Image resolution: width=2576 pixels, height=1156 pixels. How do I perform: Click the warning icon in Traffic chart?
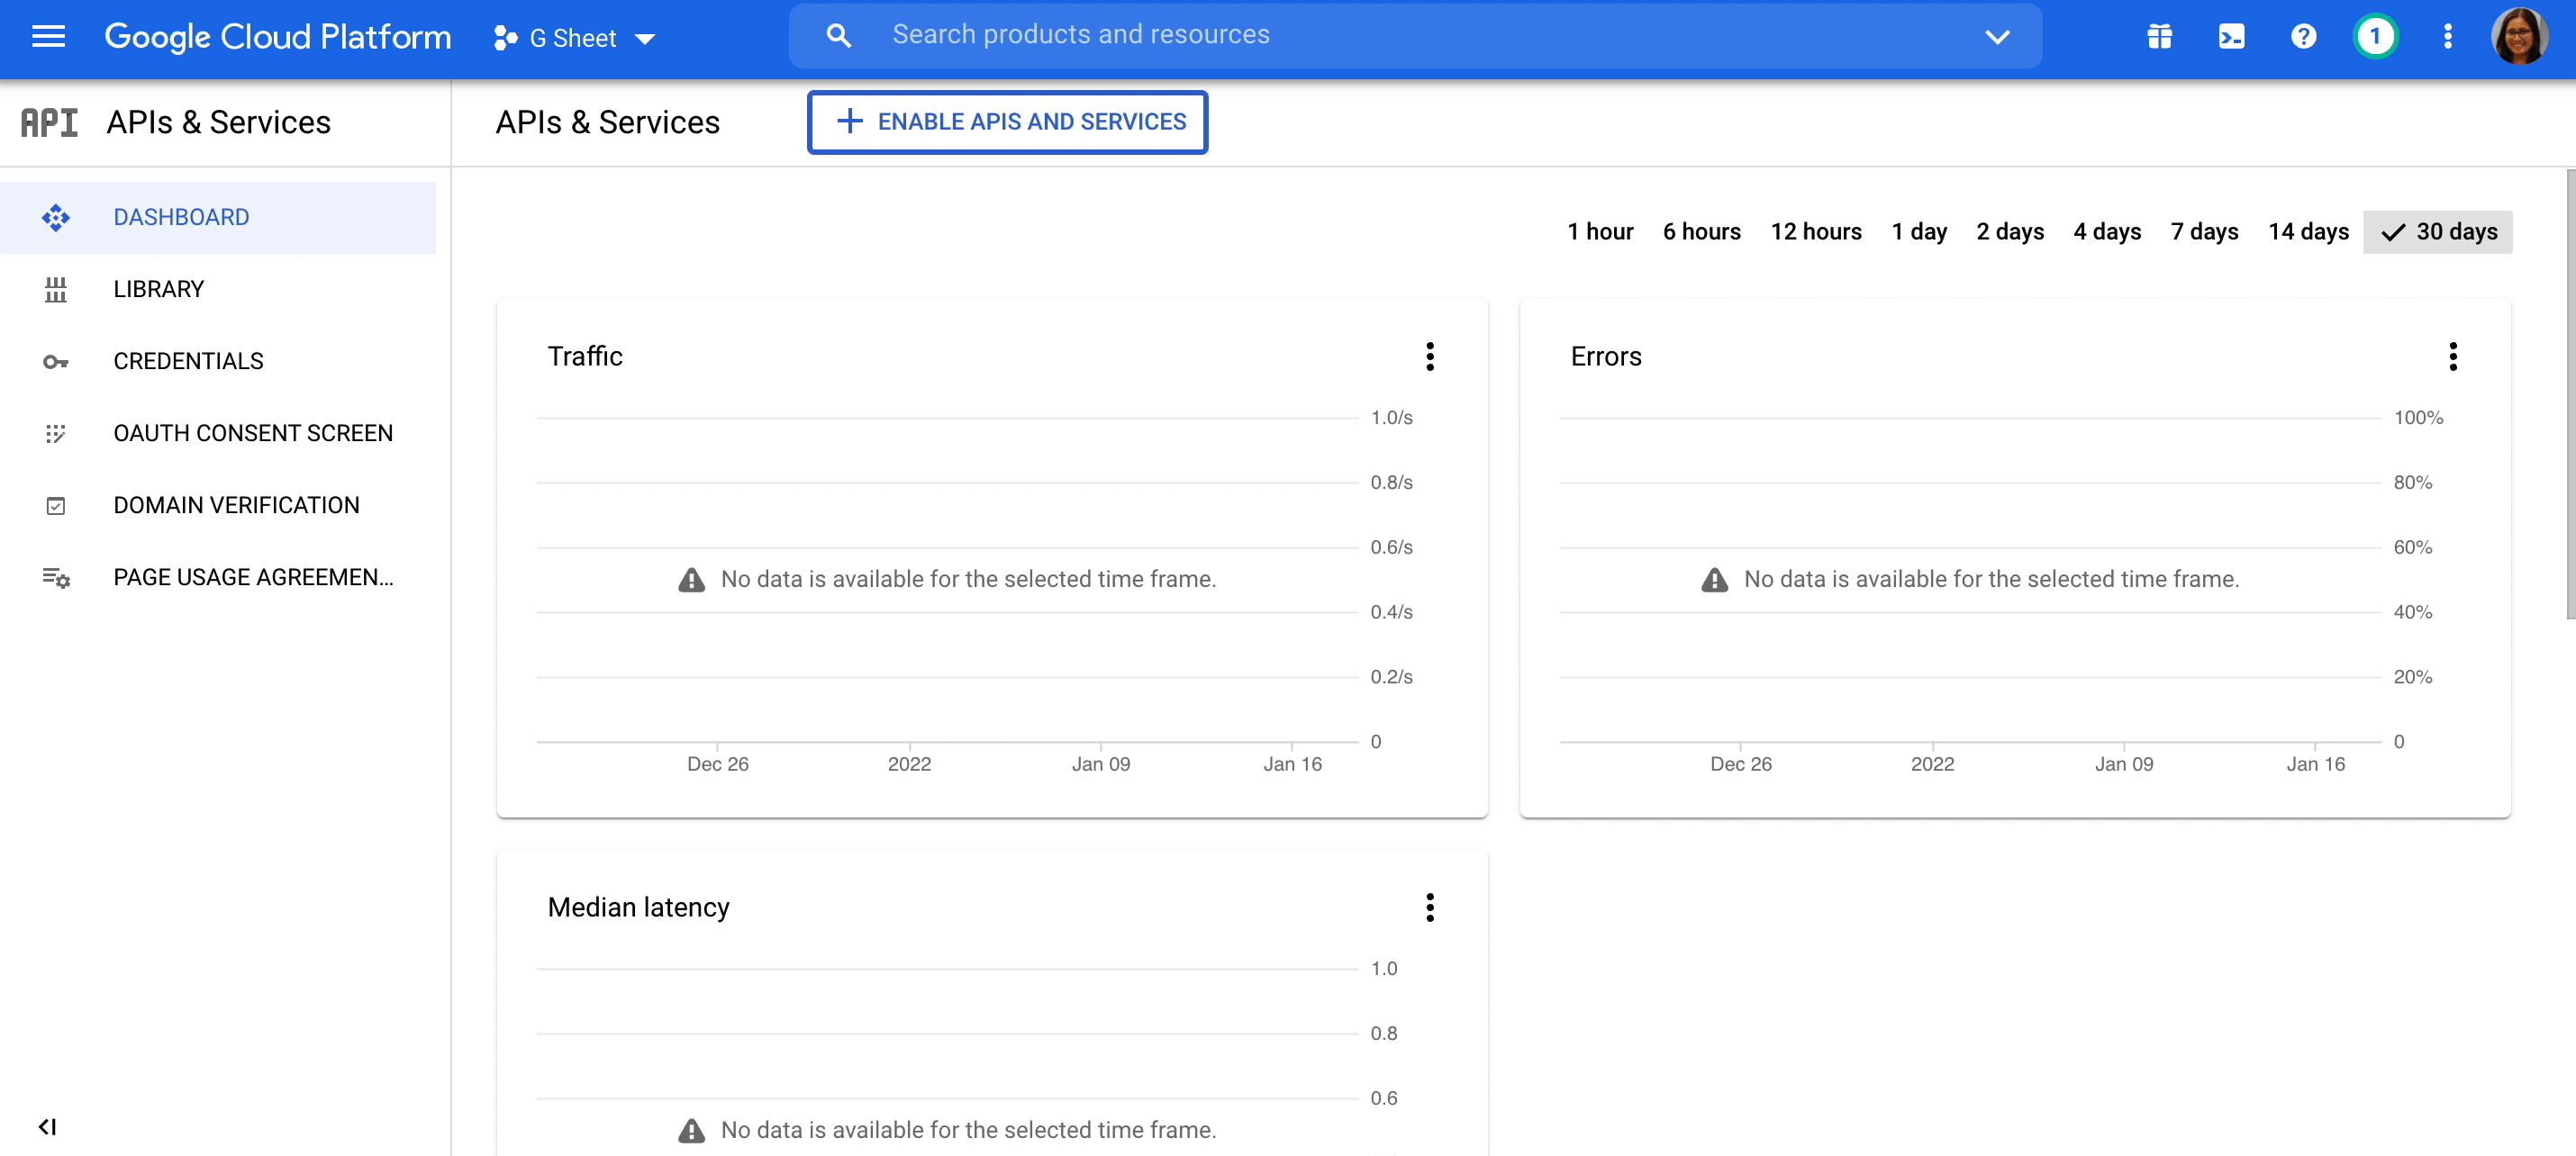691,580
